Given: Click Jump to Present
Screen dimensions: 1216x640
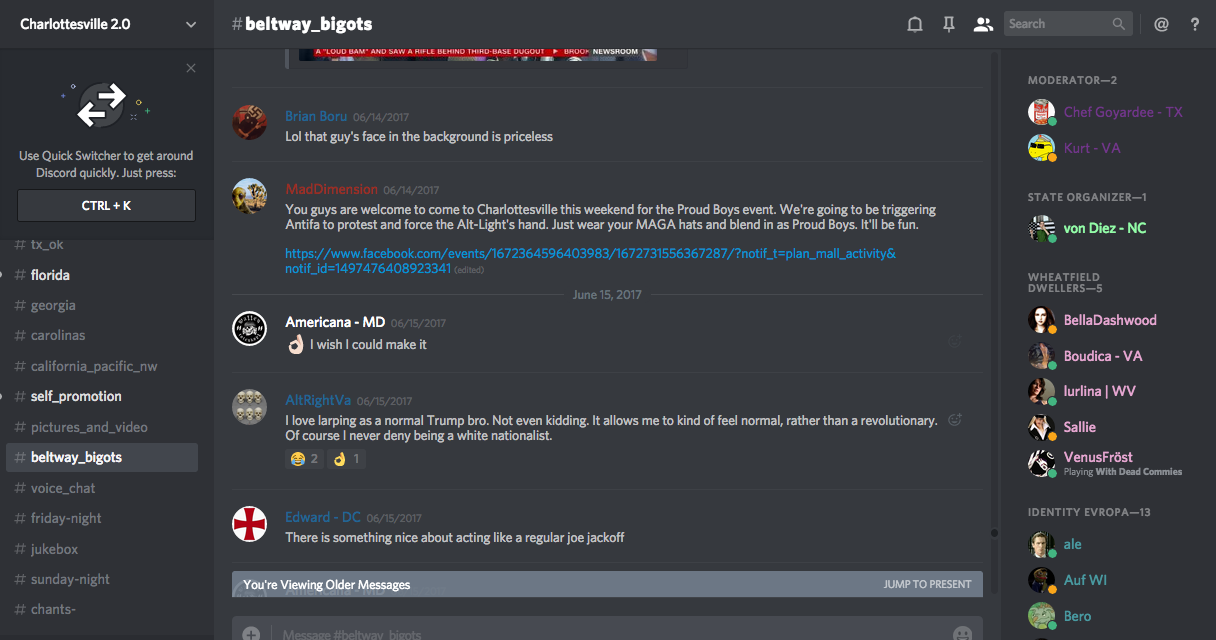Looking at the screenshot, I should click(927, 584).
